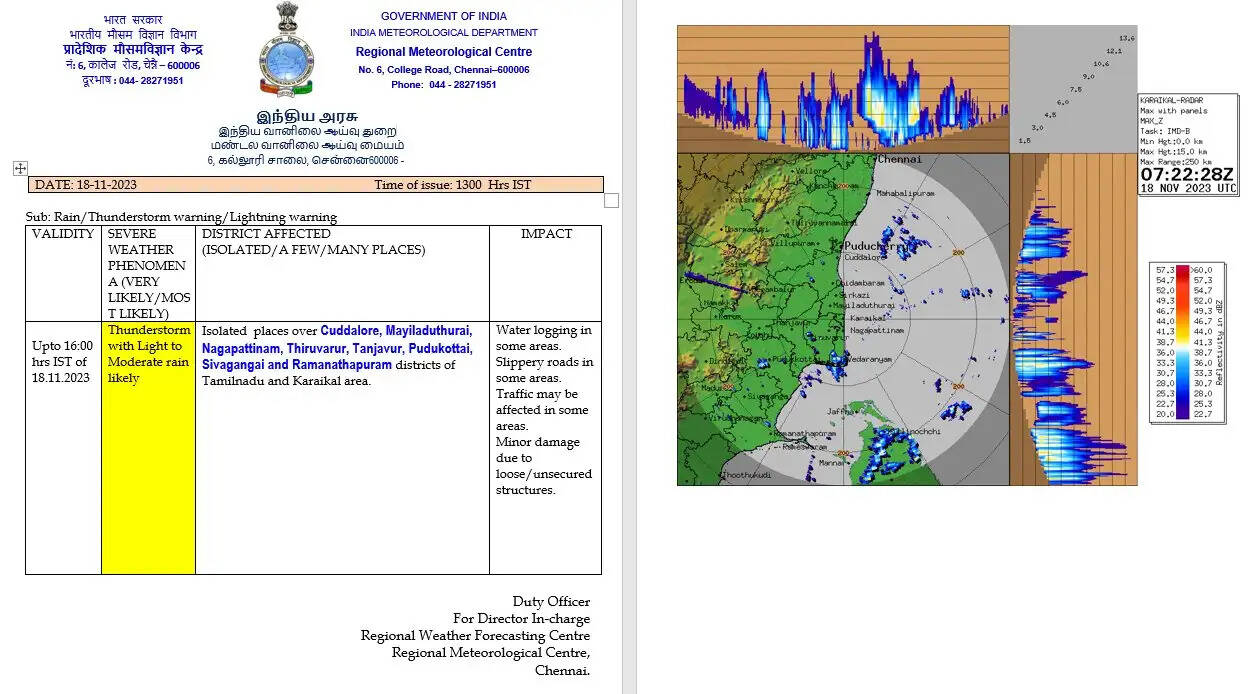
Task: Click the table resize handle square
Action: 611,200
